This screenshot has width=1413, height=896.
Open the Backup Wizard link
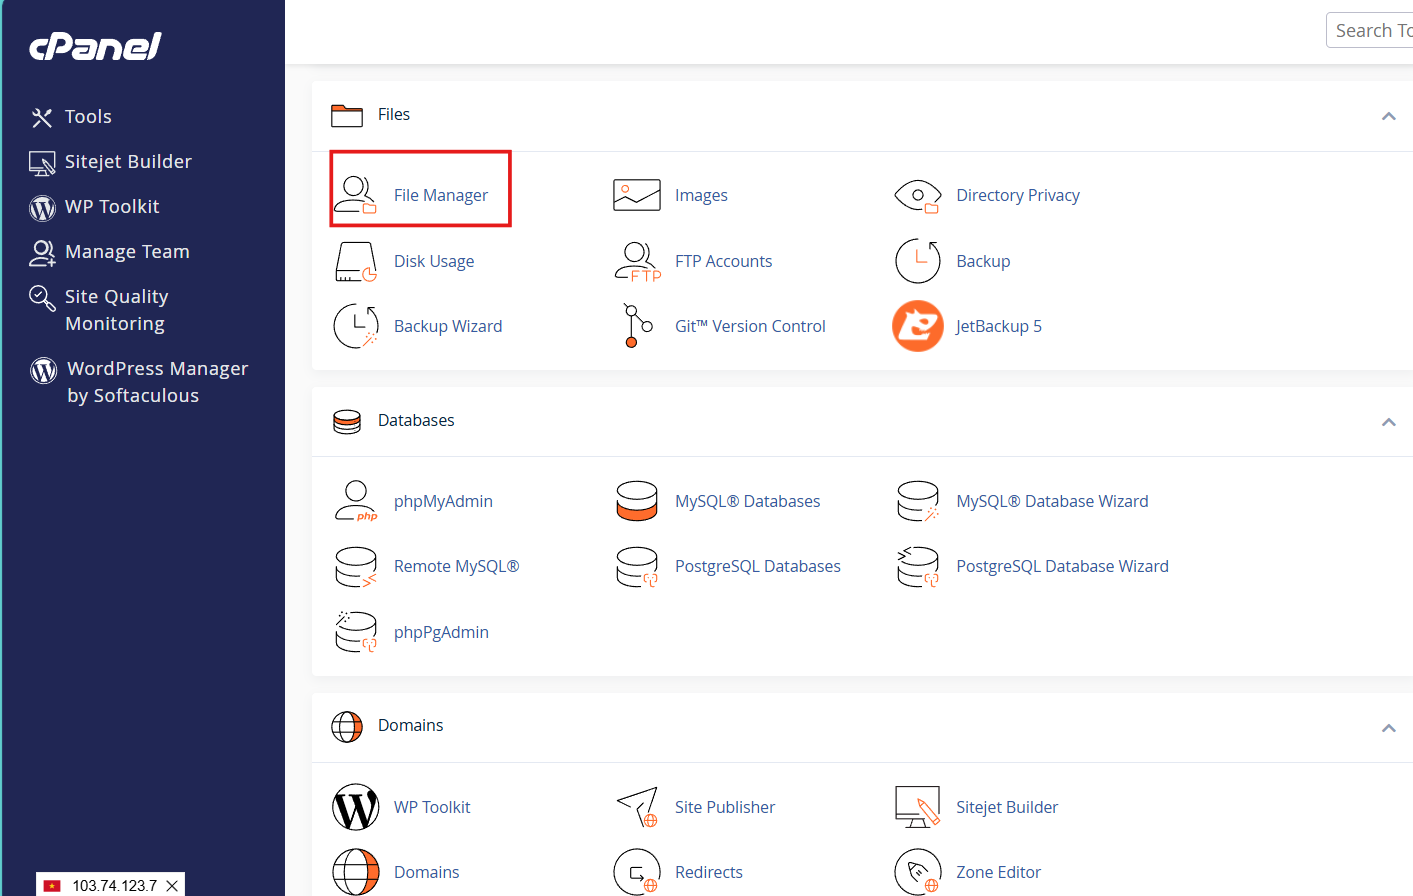(x=448, y=326)
